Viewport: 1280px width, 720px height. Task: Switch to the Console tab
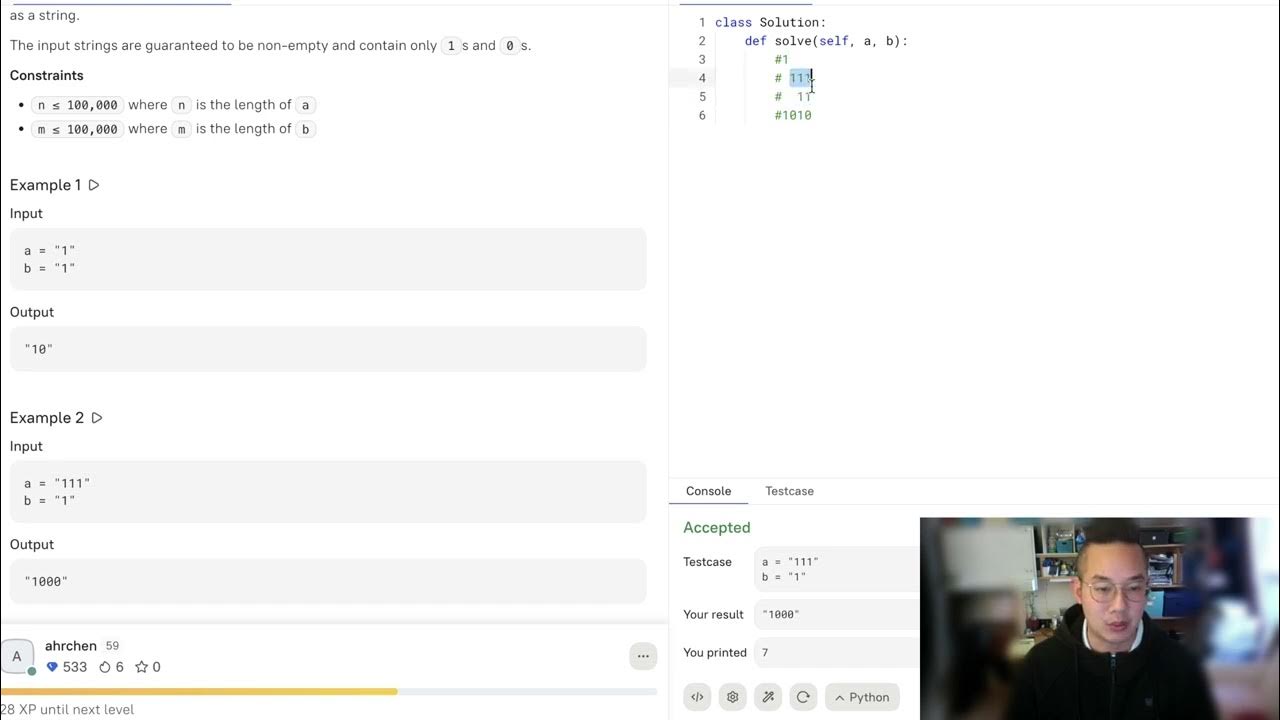[x=708, y=491]
